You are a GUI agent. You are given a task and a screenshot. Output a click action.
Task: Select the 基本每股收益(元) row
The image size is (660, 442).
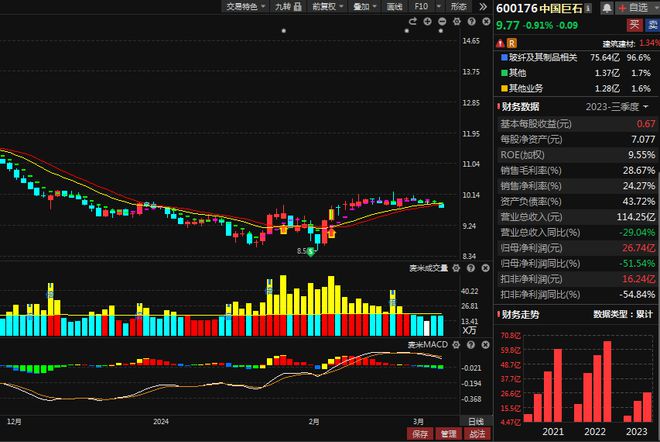tap(576, 124)
